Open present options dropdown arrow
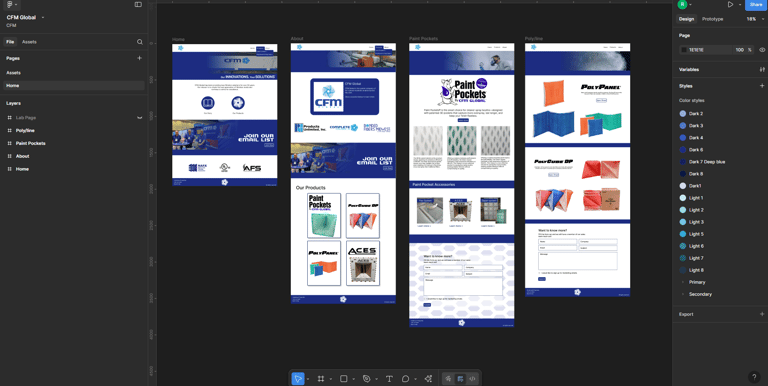Screen dimensions: 768x386 coord(740,4)
